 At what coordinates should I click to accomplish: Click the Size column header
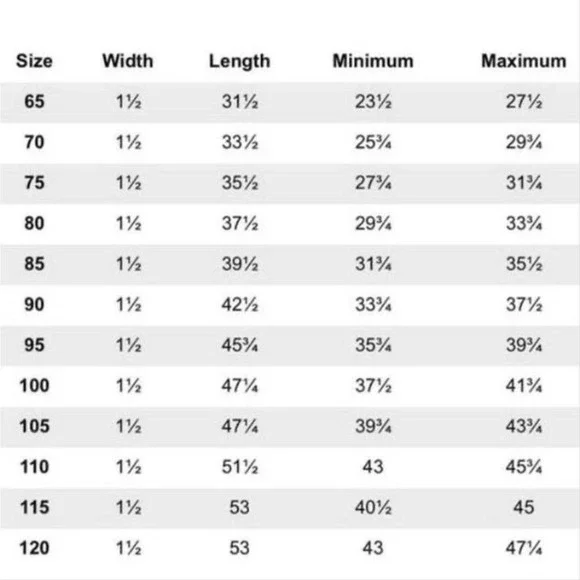34,61
